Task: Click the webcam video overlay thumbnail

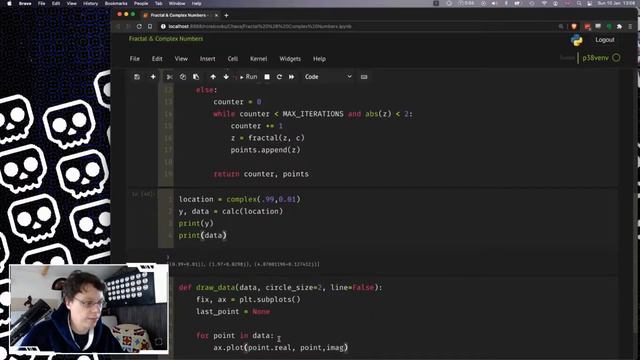Action: coord(89,309)
